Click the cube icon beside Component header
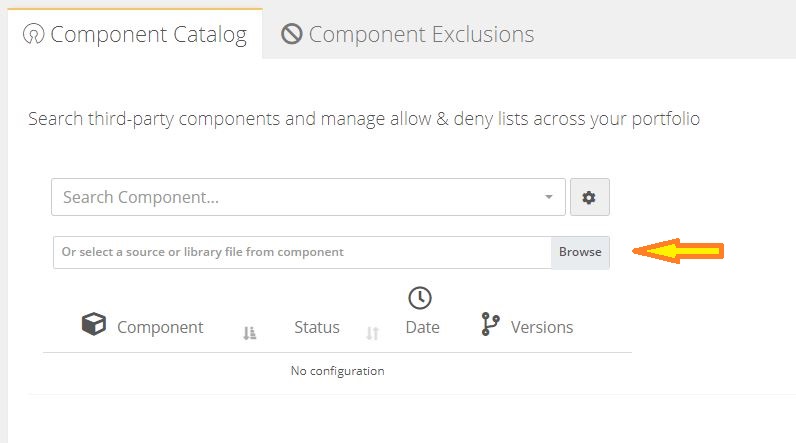This screenshot has width=796, height=443. coord(94,324)
